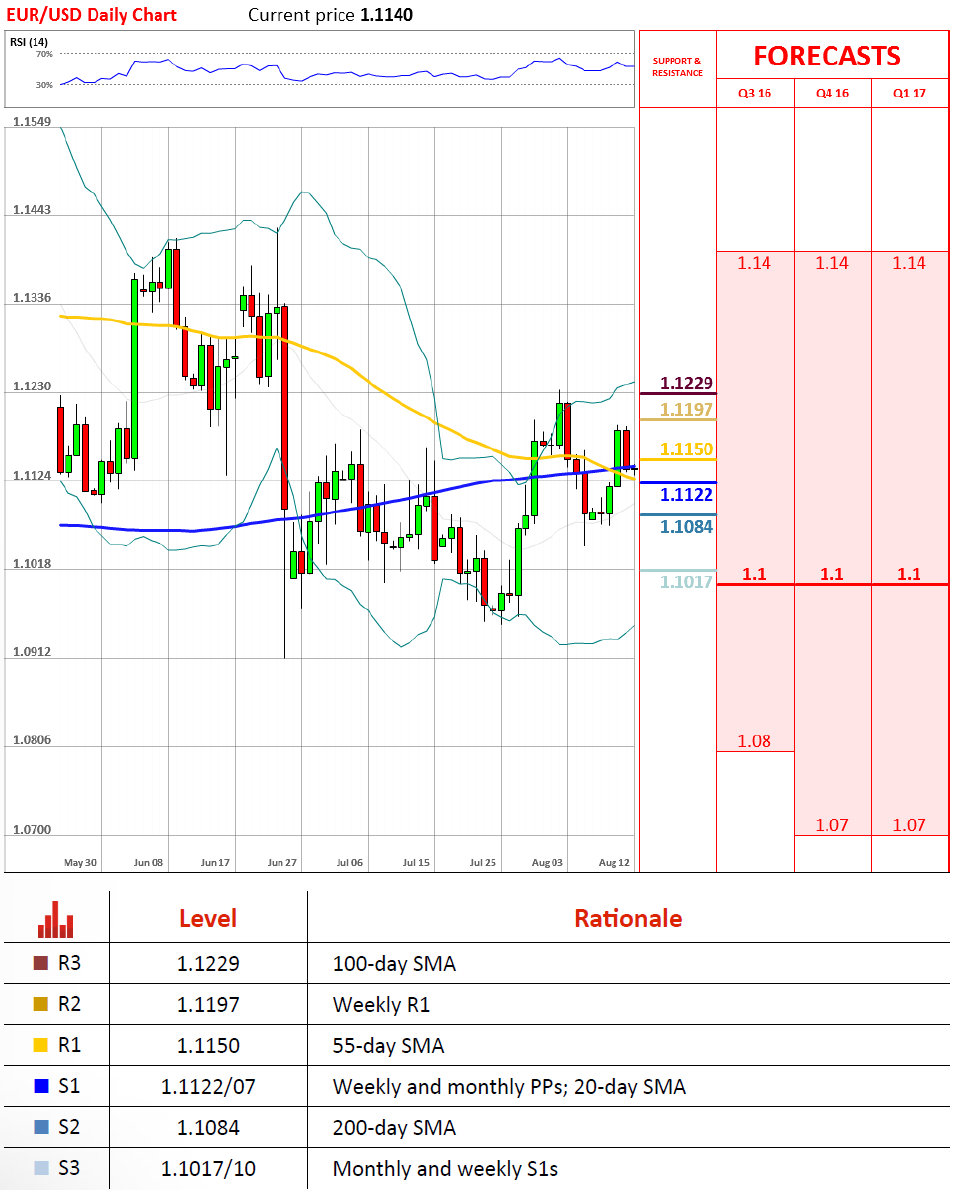Click the 1.1084 support level label
Screen dimensions: 962x1190
[x=687, y=527]
